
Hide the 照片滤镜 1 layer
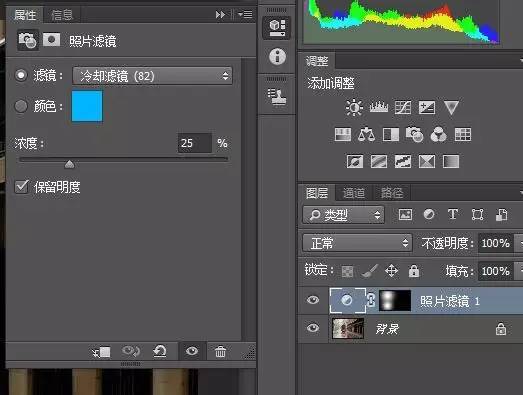[313, 300]
